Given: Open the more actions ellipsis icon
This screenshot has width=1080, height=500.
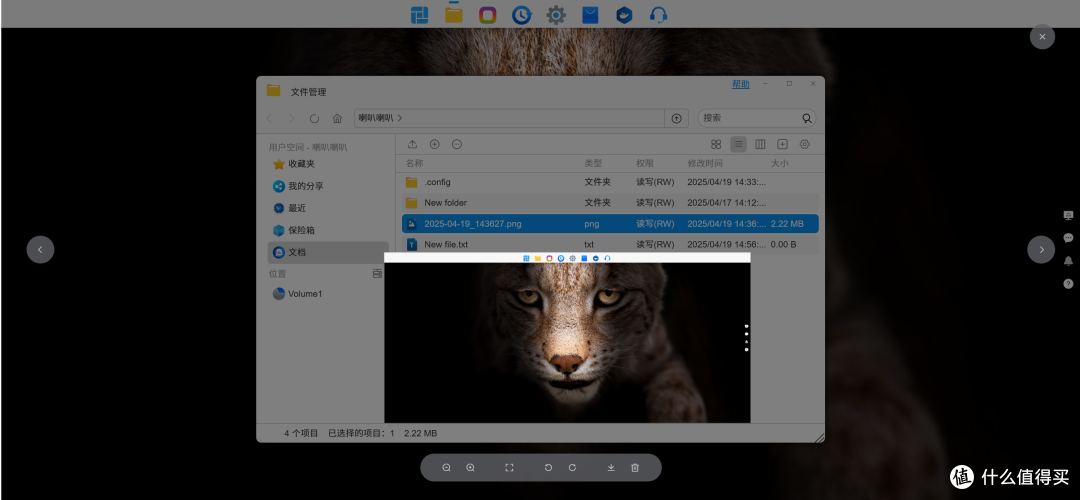Looking at the screenshot, I should click(x=457, y=144).
